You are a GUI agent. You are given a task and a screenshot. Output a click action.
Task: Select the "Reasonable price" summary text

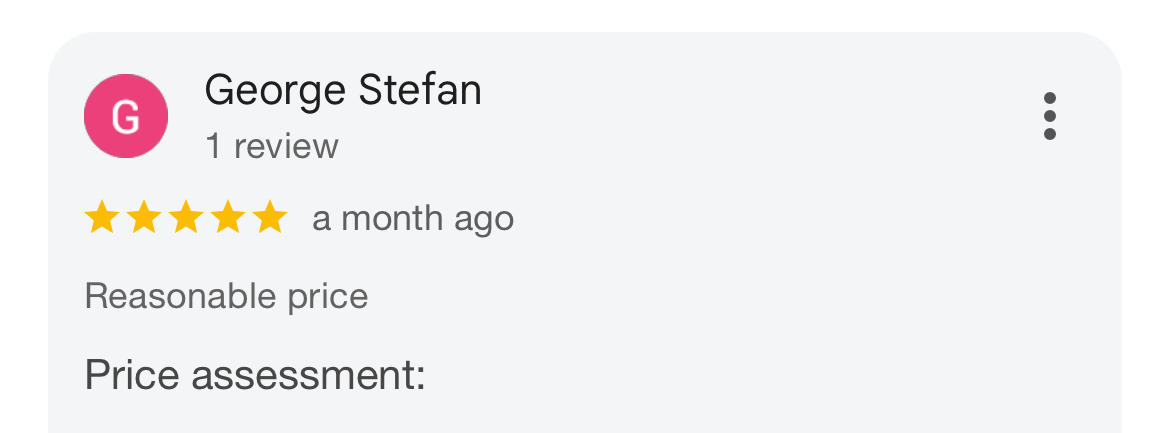(x=227, y=296)
